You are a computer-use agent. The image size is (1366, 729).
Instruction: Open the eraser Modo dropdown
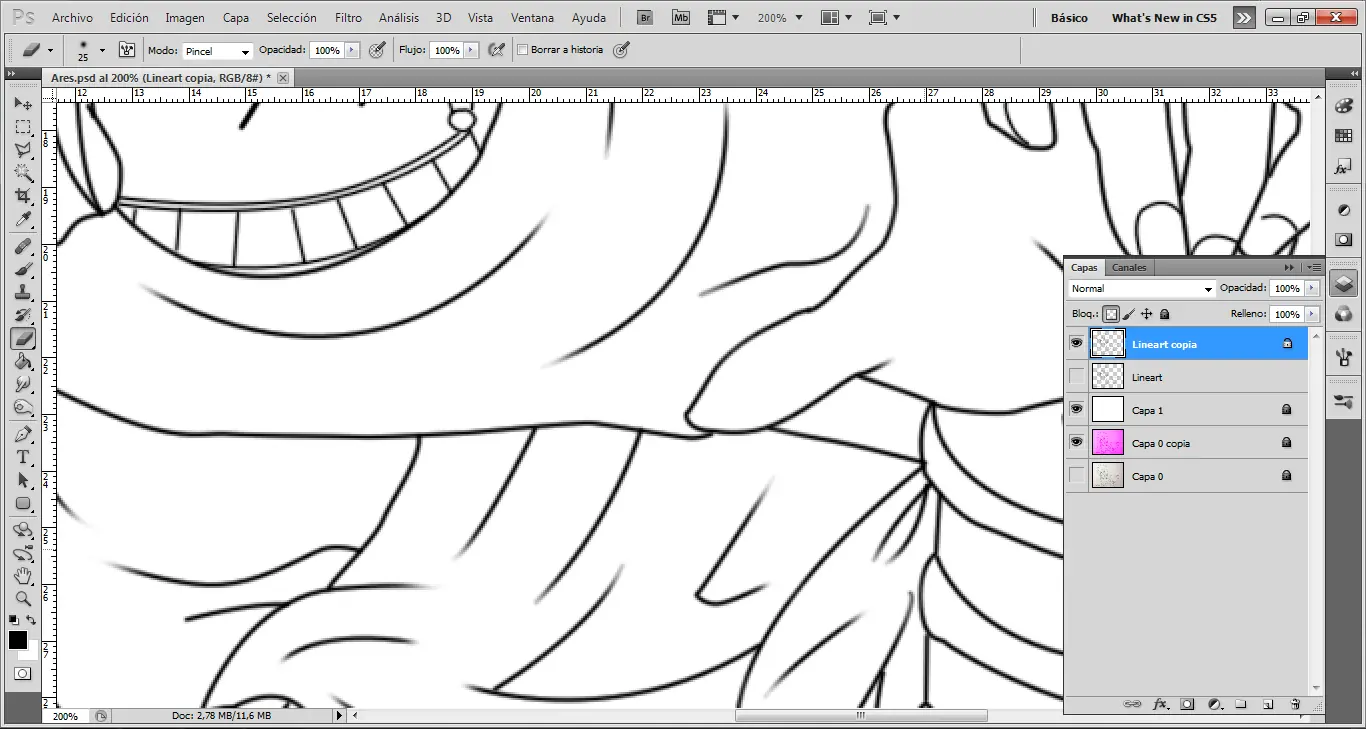tap(217, 51)
